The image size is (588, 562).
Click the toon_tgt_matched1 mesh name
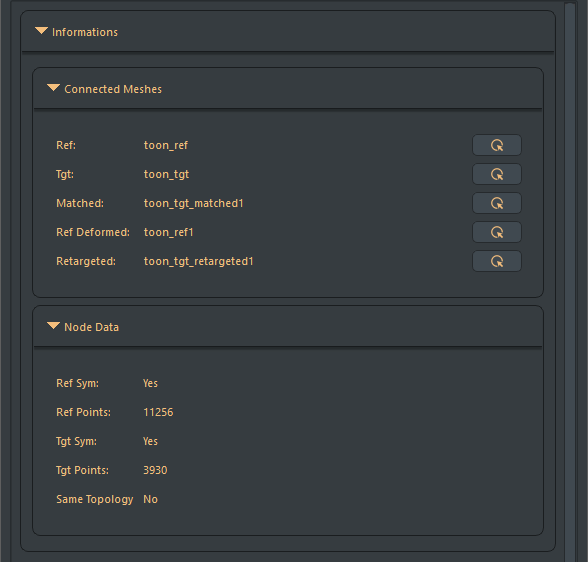pyautogui.click(x=194, y=204)
